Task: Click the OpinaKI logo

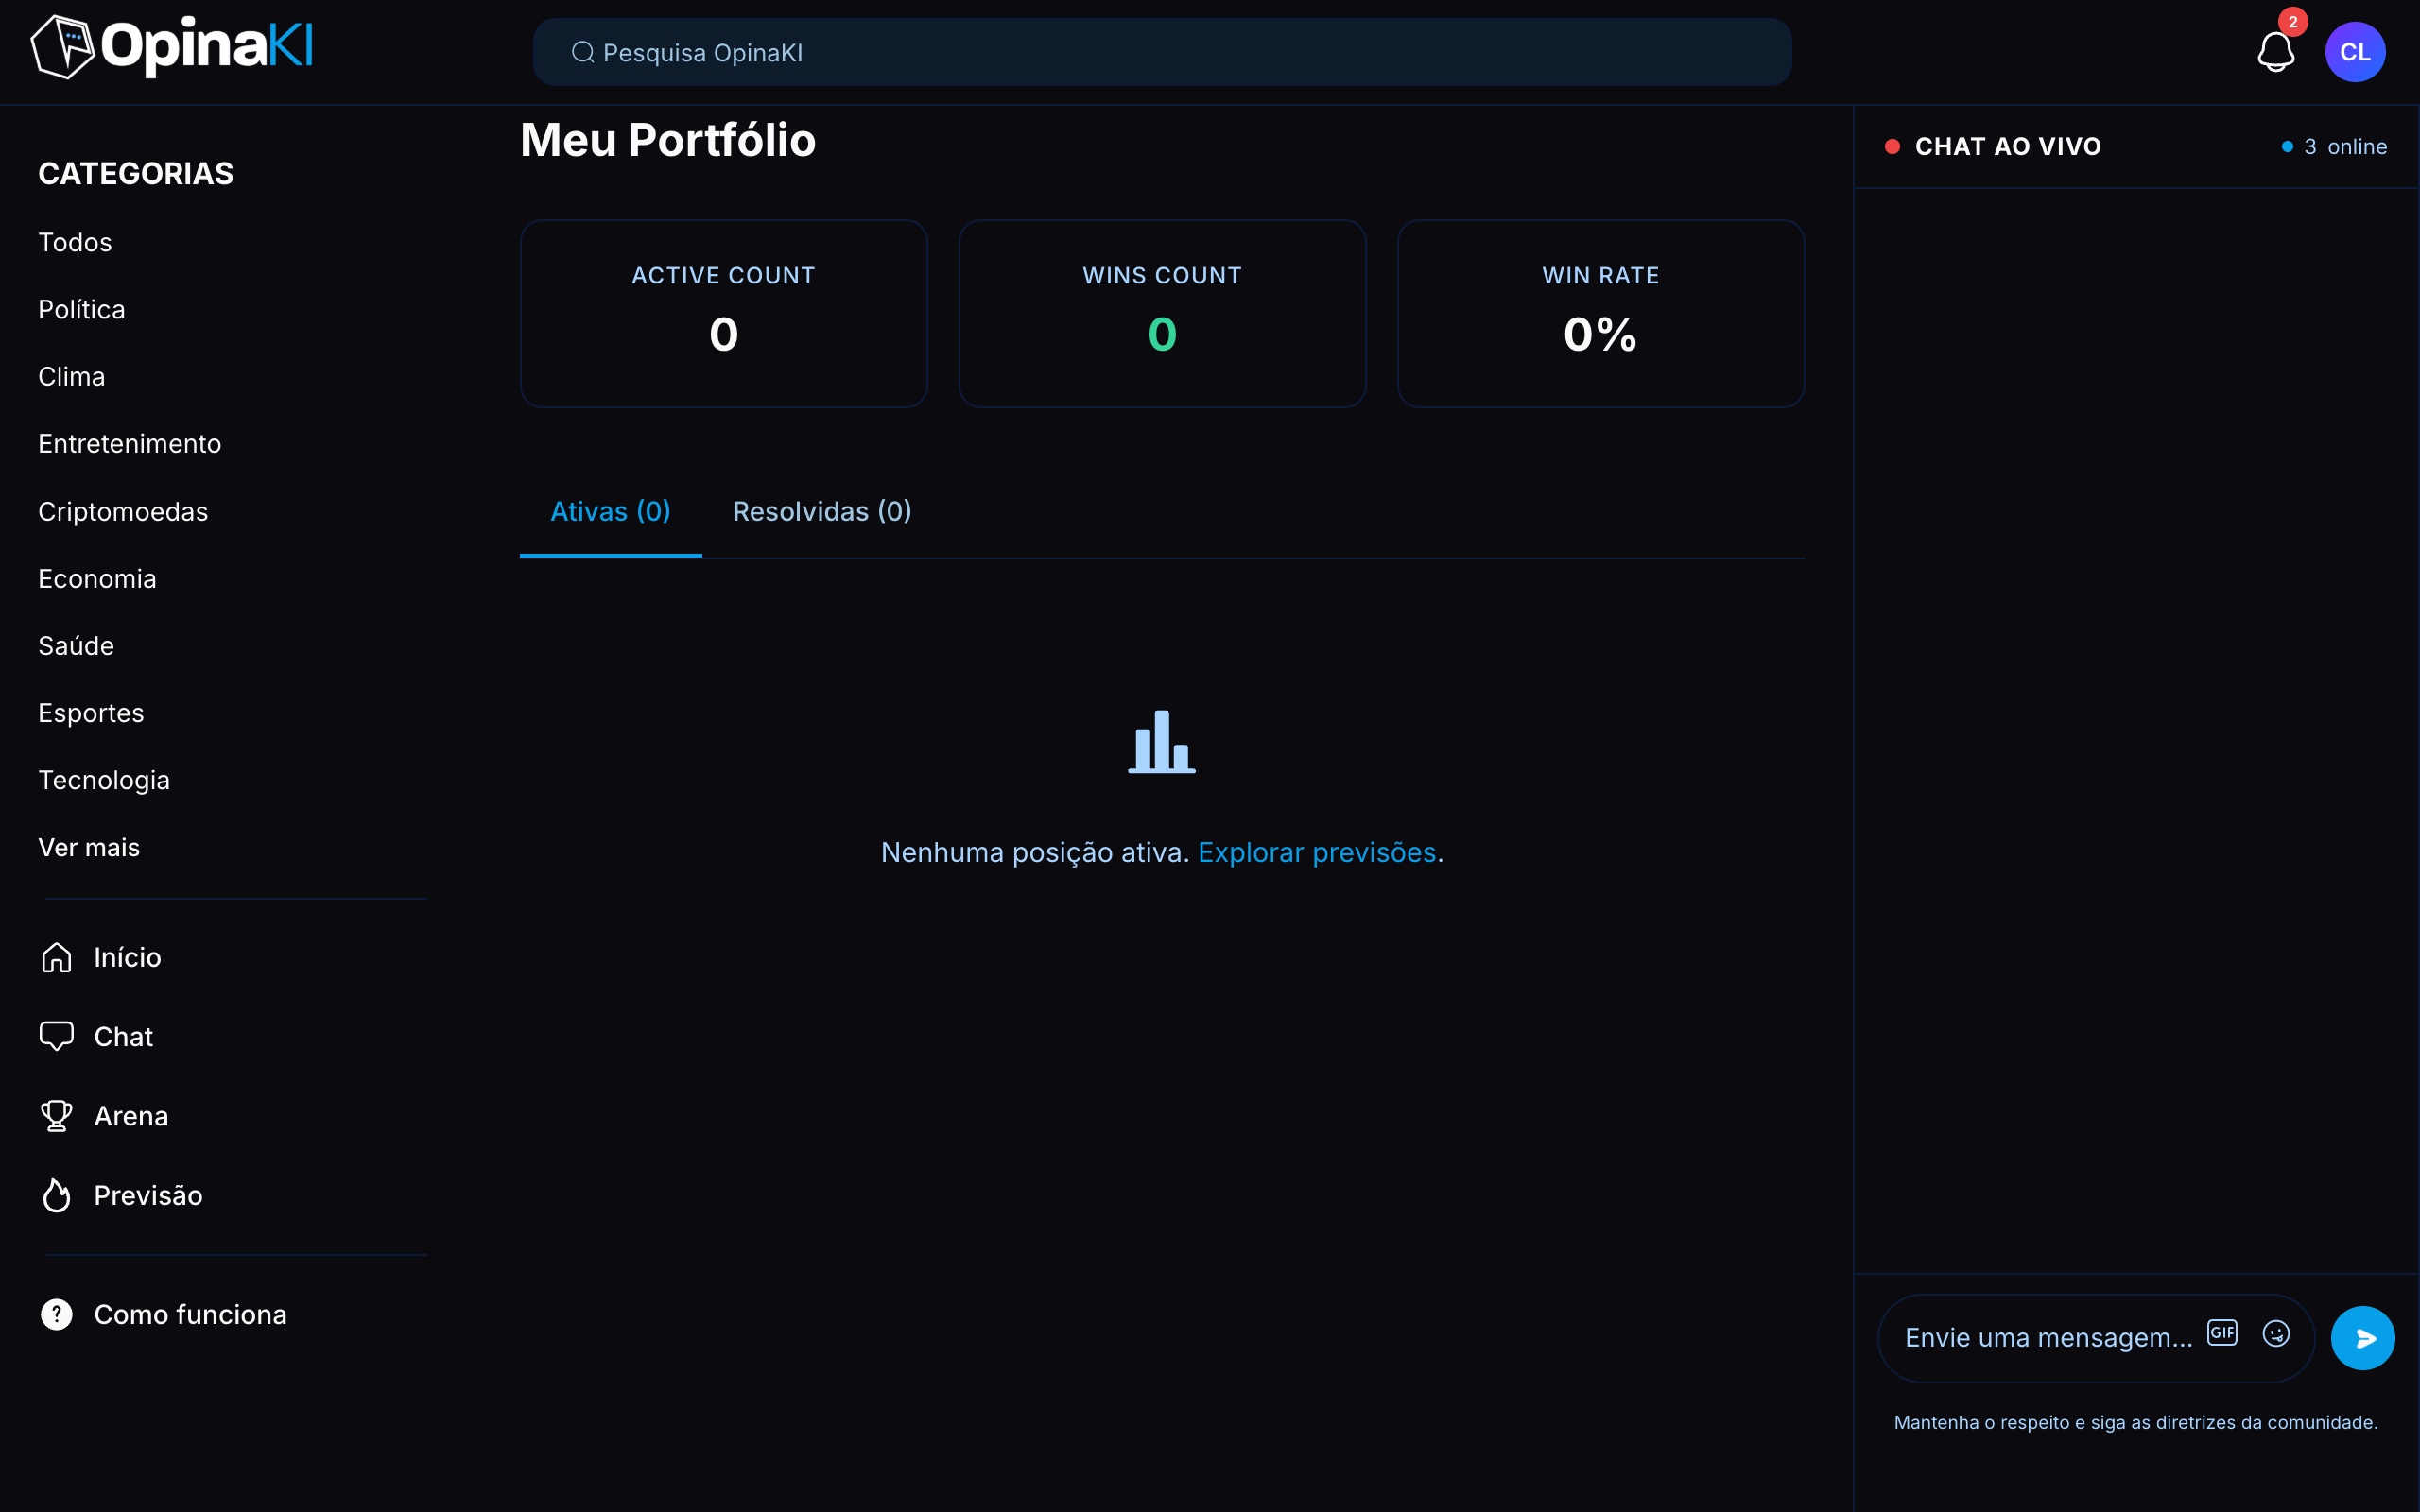Action: click(172, 47)
